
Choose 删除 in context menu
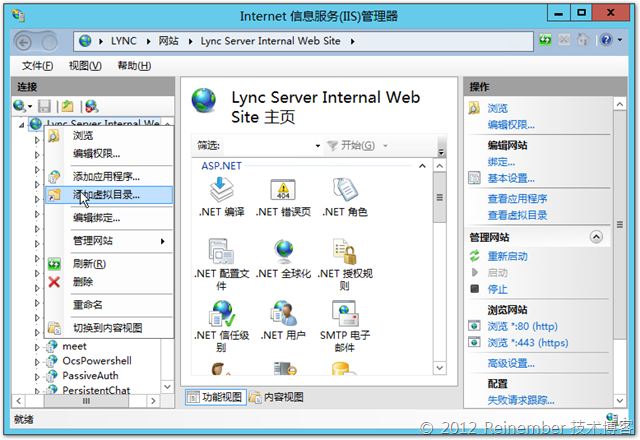coord(109,282)
